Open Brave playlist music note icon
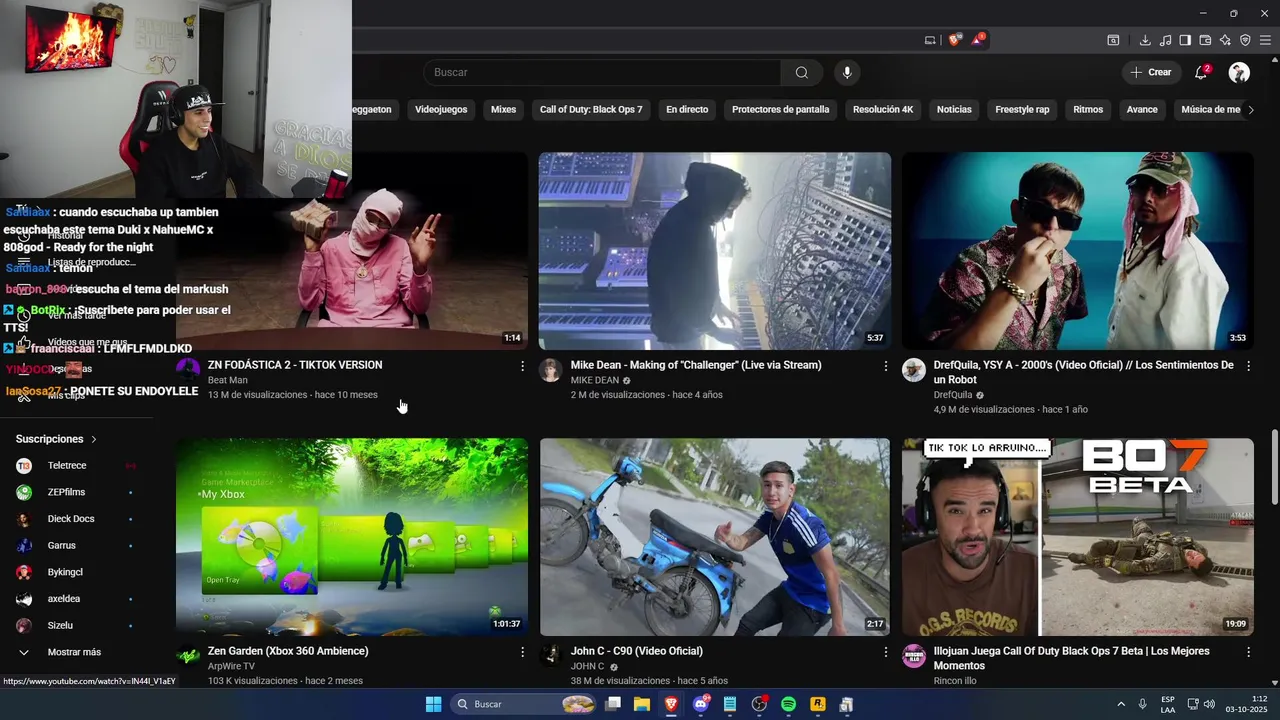The height and width of the screenshot is (720, 1280). tap(1165, 40)
